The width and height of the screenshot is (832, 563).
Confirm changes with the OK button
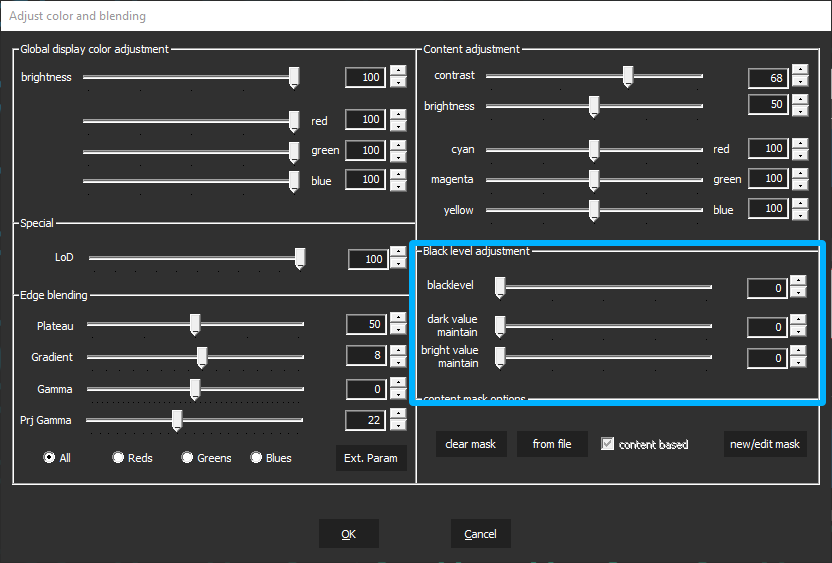click(x=348, y=534)
